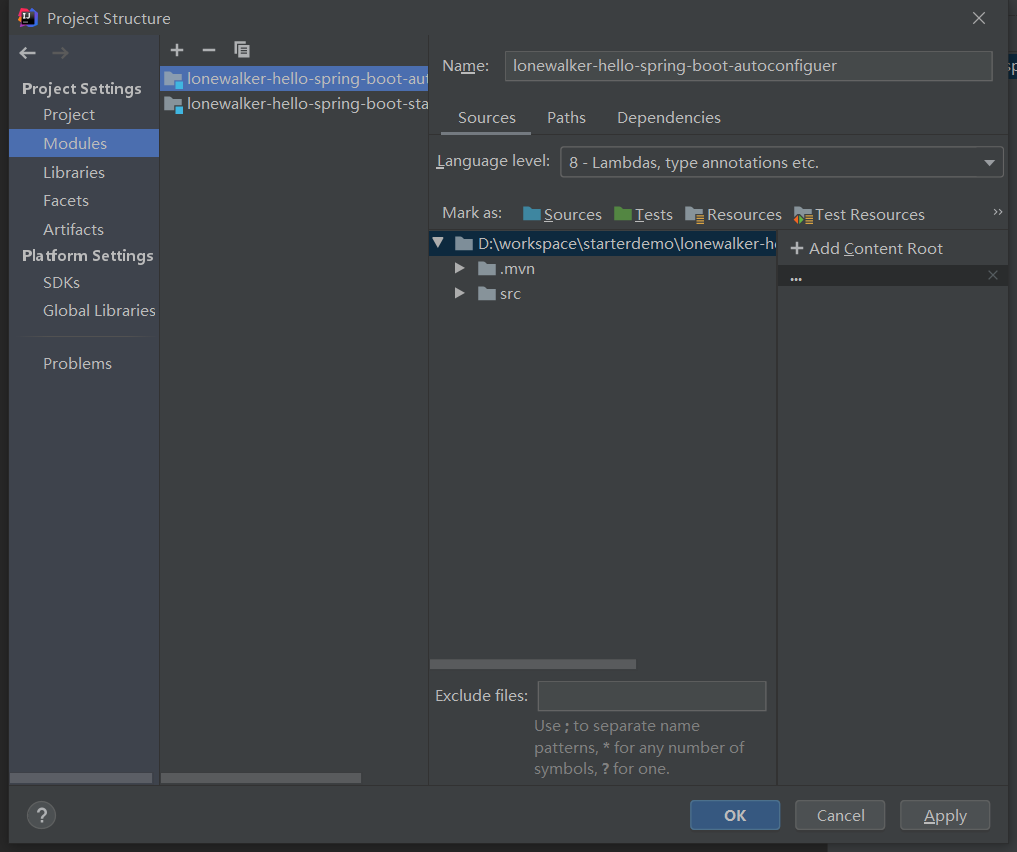Click IntelliJ logo in title bar

pos(28,18)
